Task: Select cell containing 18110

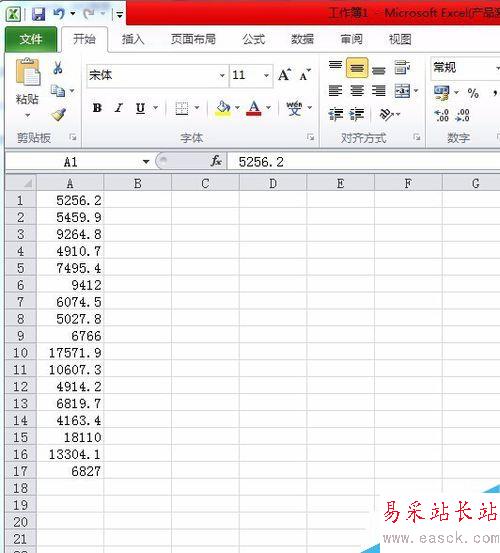Action: 70,437
